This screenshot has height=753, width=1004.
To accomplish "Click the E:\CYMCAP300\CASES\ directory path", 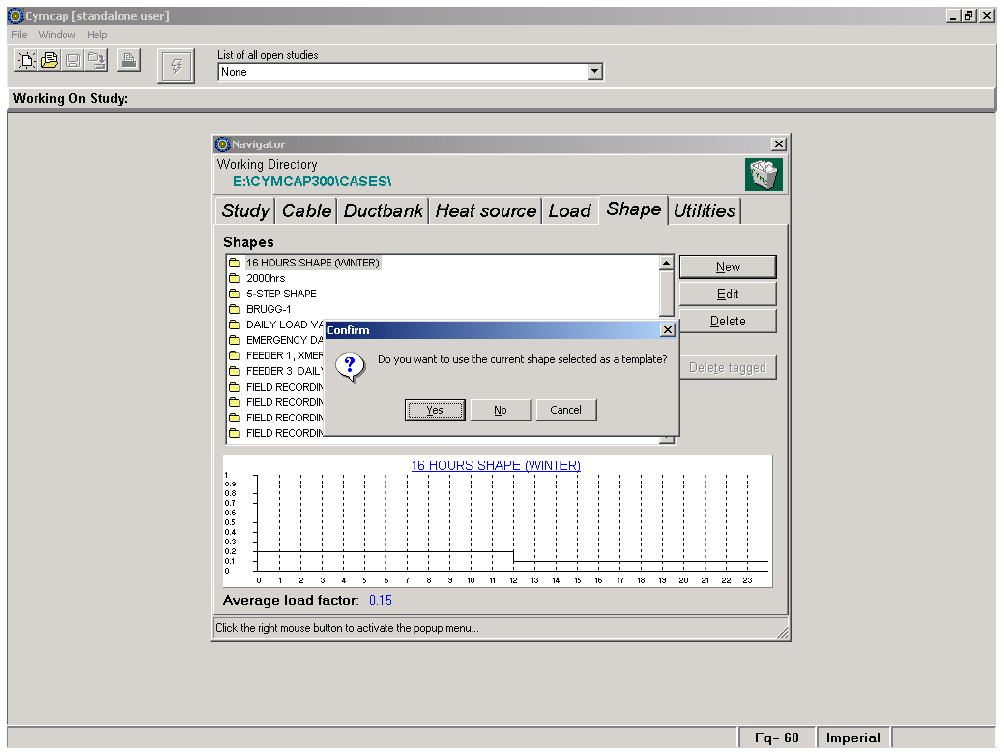I will [x=312, y=181].
